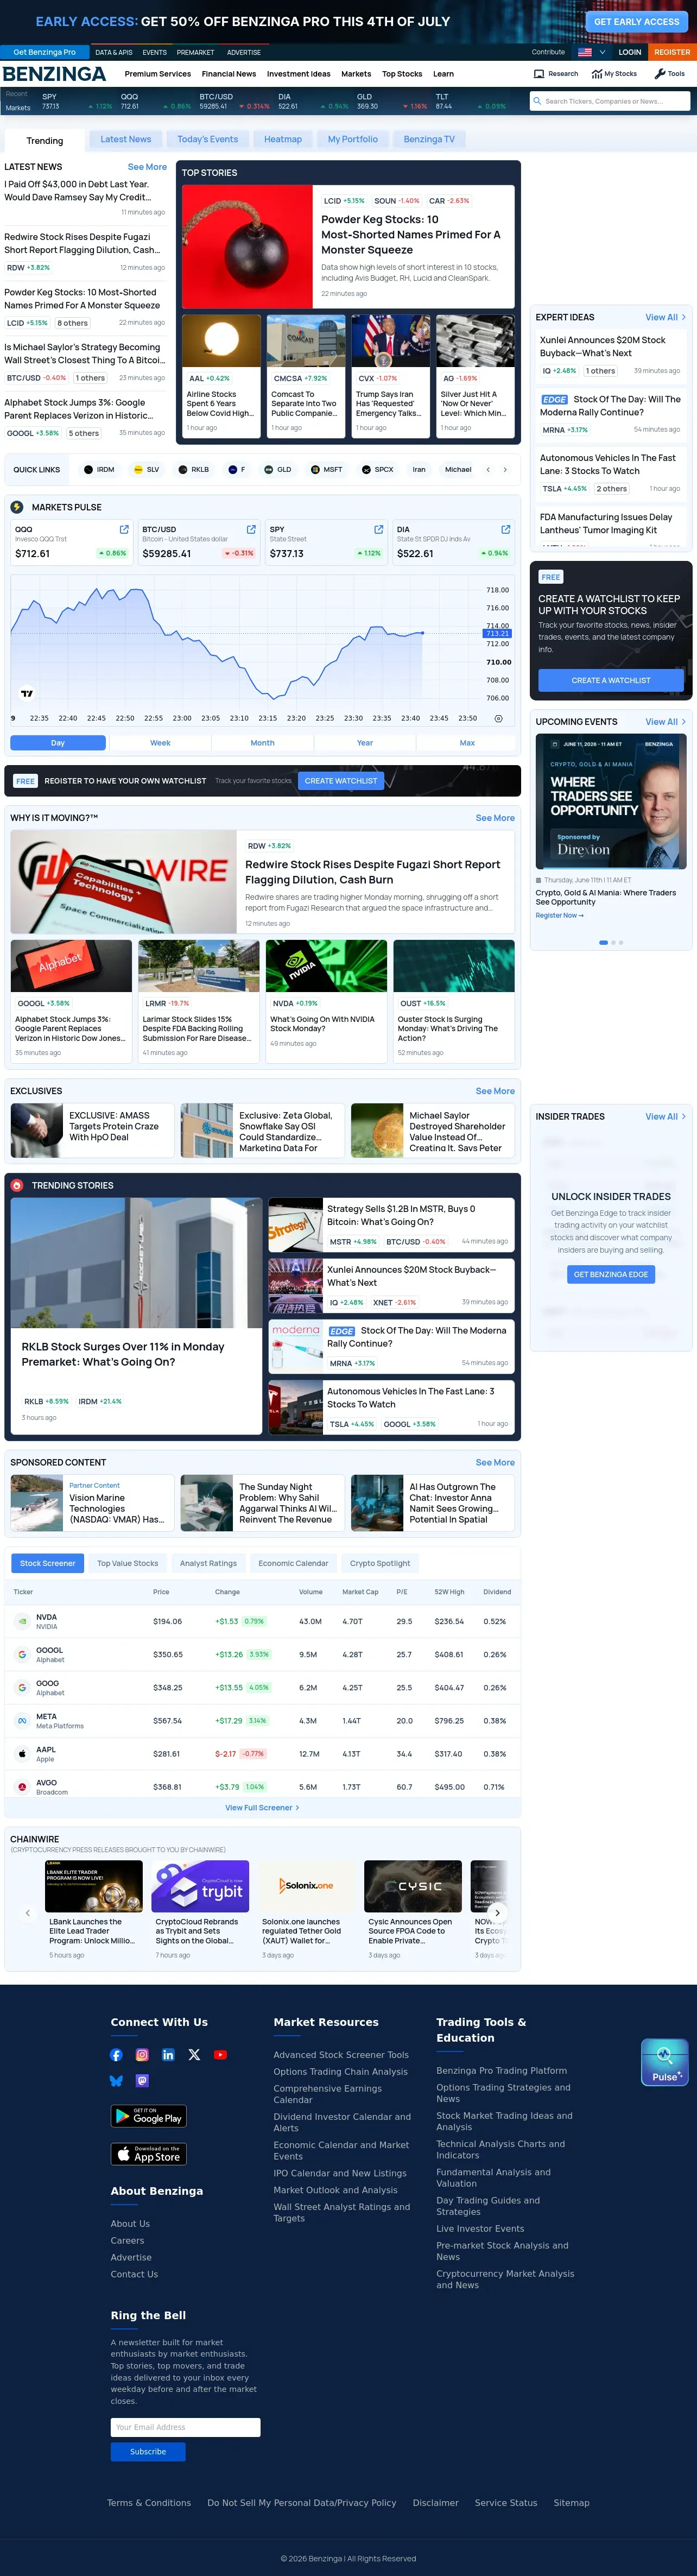The image size is (697, 2576).
Task: Subscribe to the Ring the Bell newsletter
Action: click(148, 2451)
